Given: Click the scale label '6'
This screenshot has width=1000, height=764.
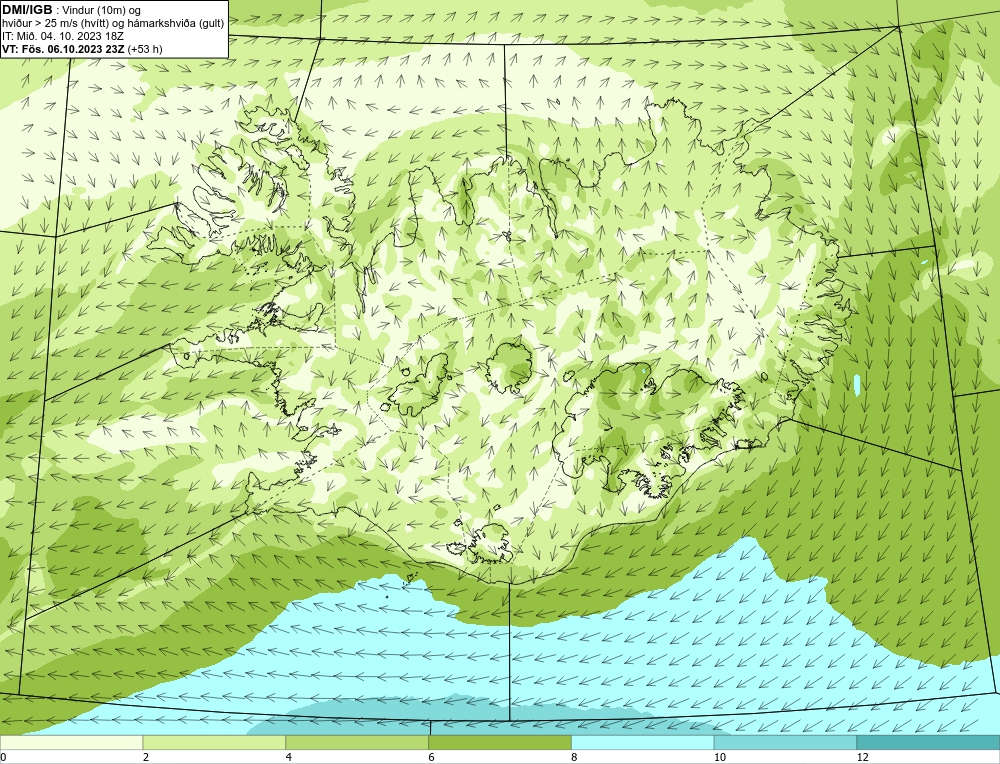Looking at the screenshot, I should pyautogui.click(x=432, y=757).
